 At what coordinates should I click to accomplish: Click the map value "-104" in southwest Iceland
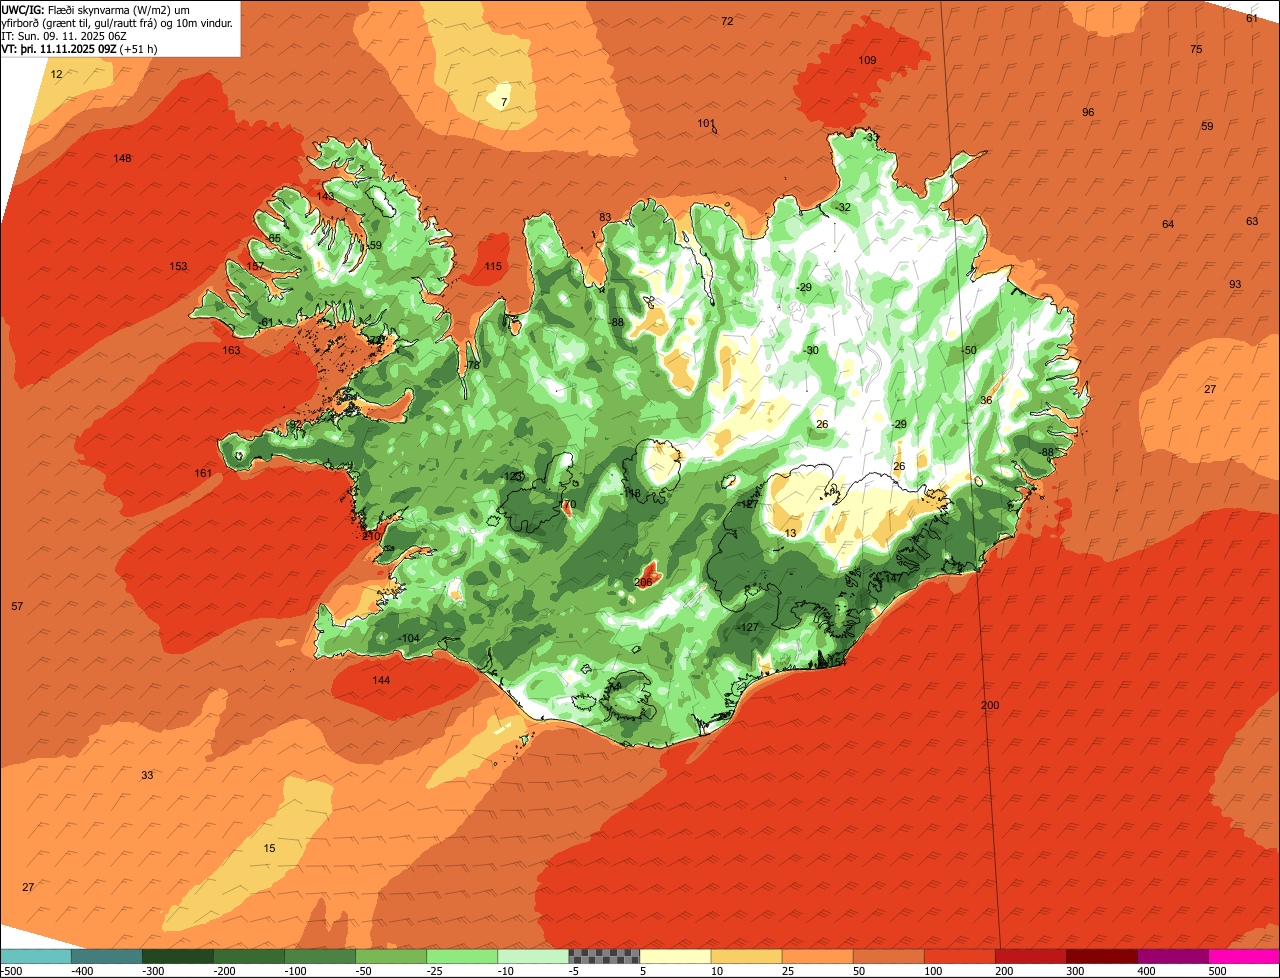pos(408,638)
